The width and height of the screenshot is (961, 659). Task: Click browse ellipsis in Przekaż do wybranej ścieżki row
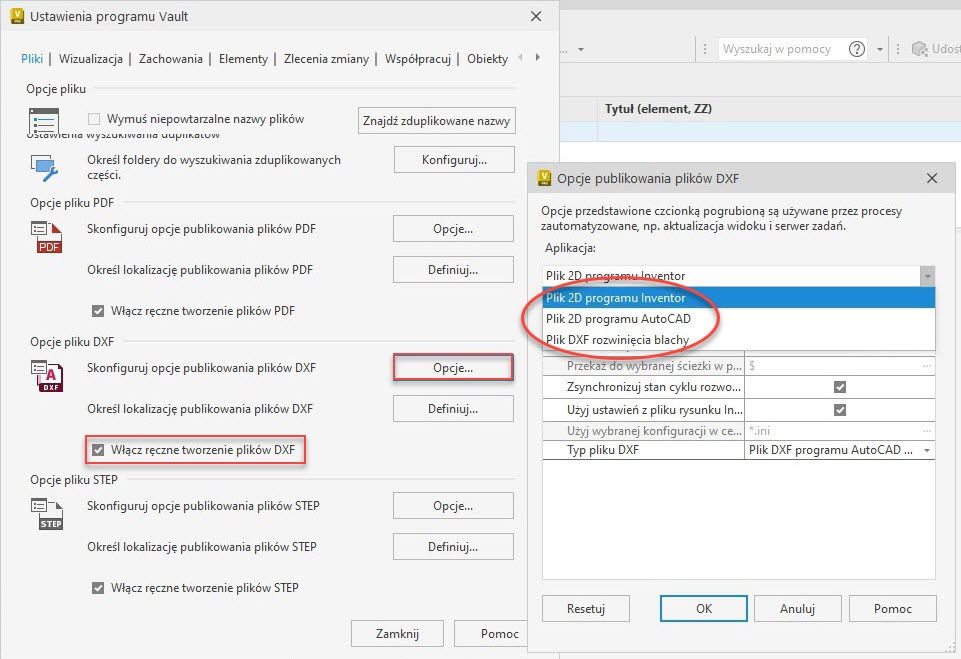[927, 366]
